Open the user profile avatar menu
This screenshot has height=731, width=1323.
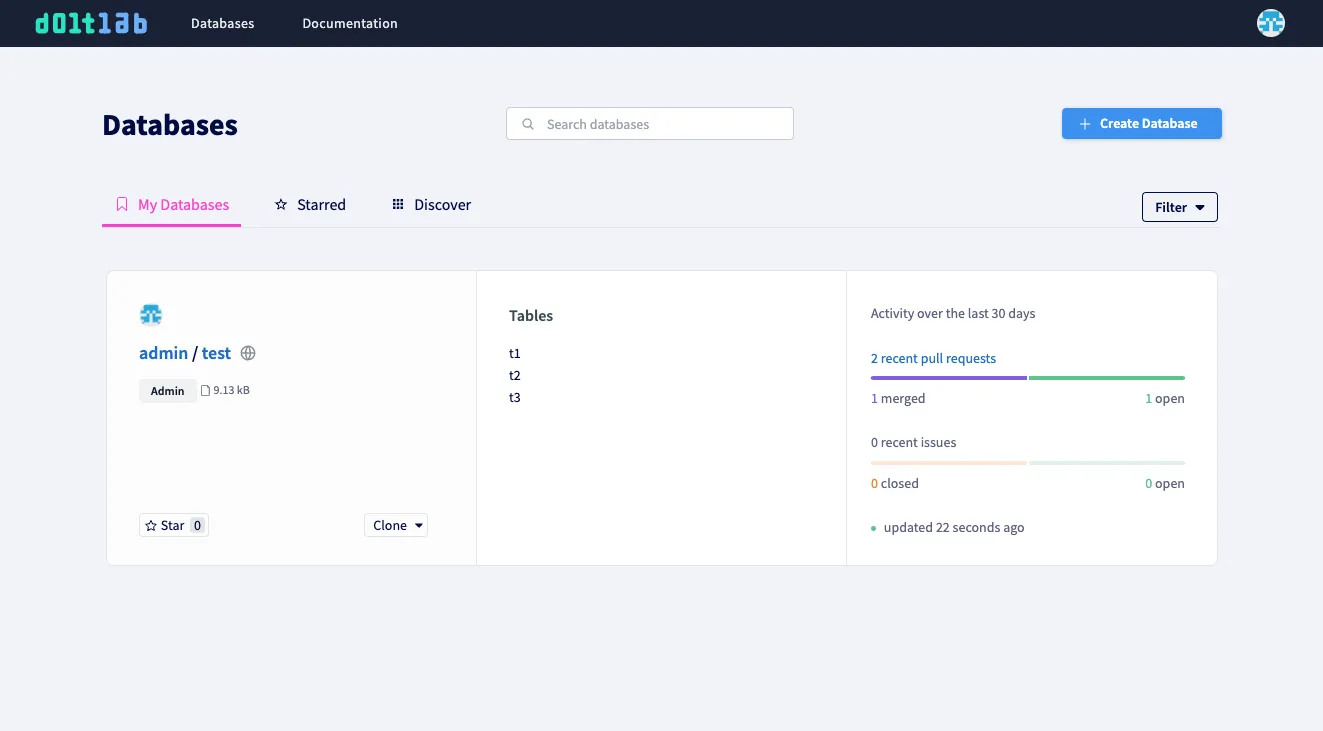[1270, 22]
